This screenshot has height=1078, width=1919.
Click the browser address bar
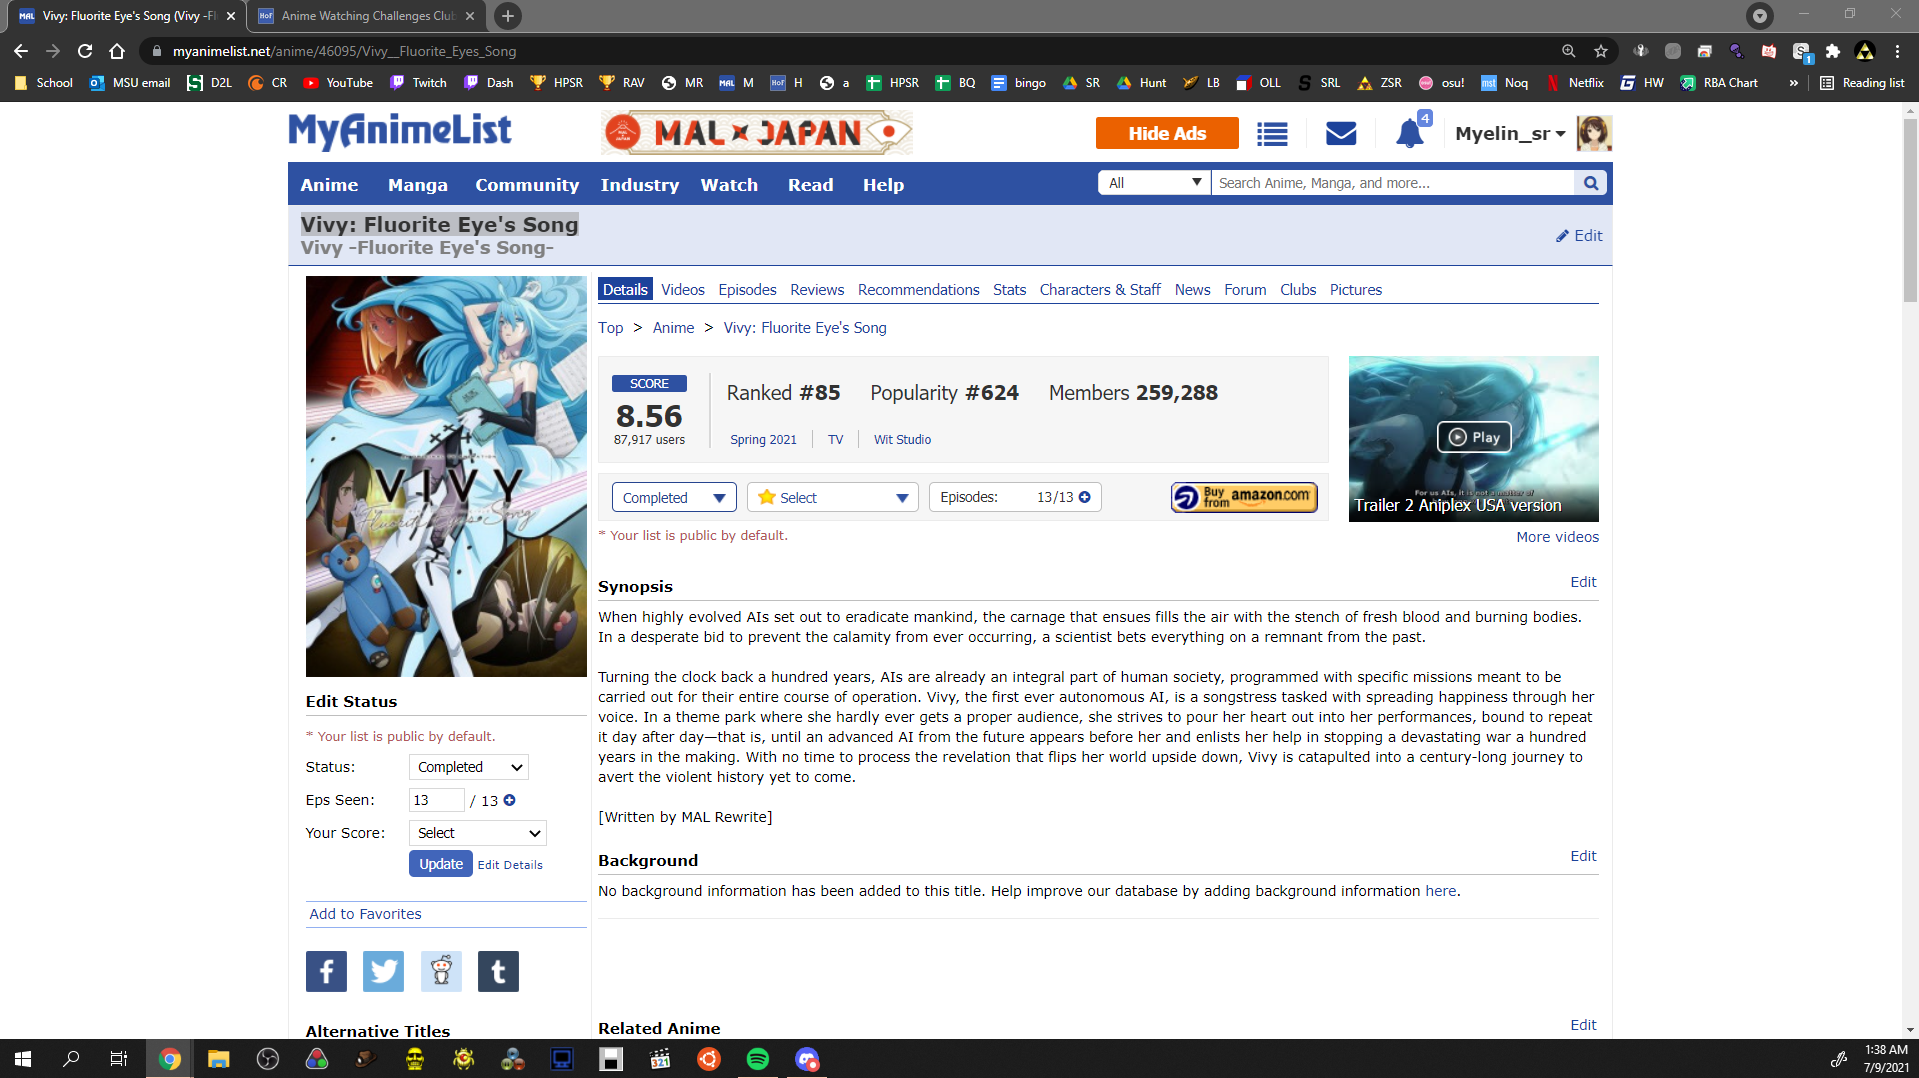coord(850,51)
